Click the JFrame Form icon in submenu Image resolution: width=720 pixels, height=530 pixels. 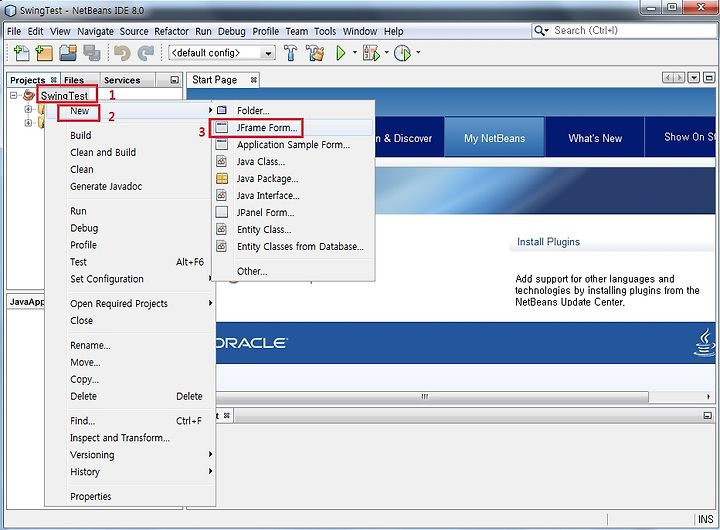(222, 127)
